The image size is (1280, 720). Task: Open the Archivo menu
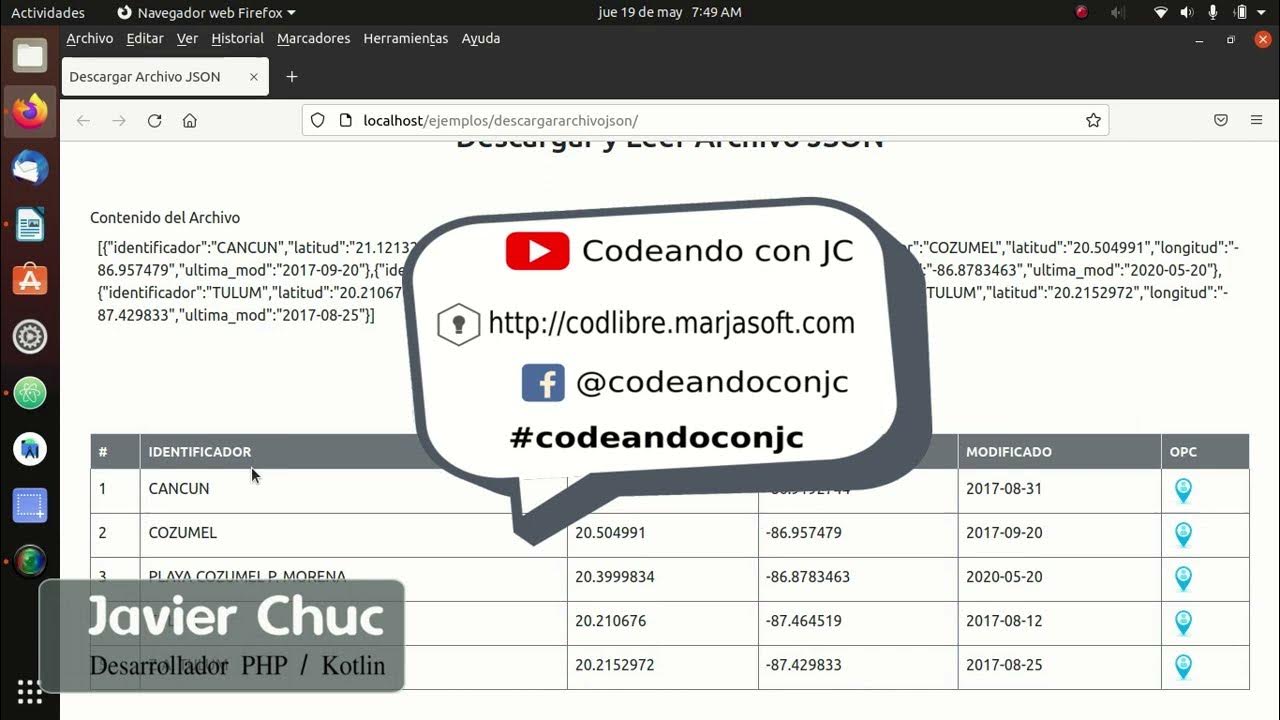[89, 38]
